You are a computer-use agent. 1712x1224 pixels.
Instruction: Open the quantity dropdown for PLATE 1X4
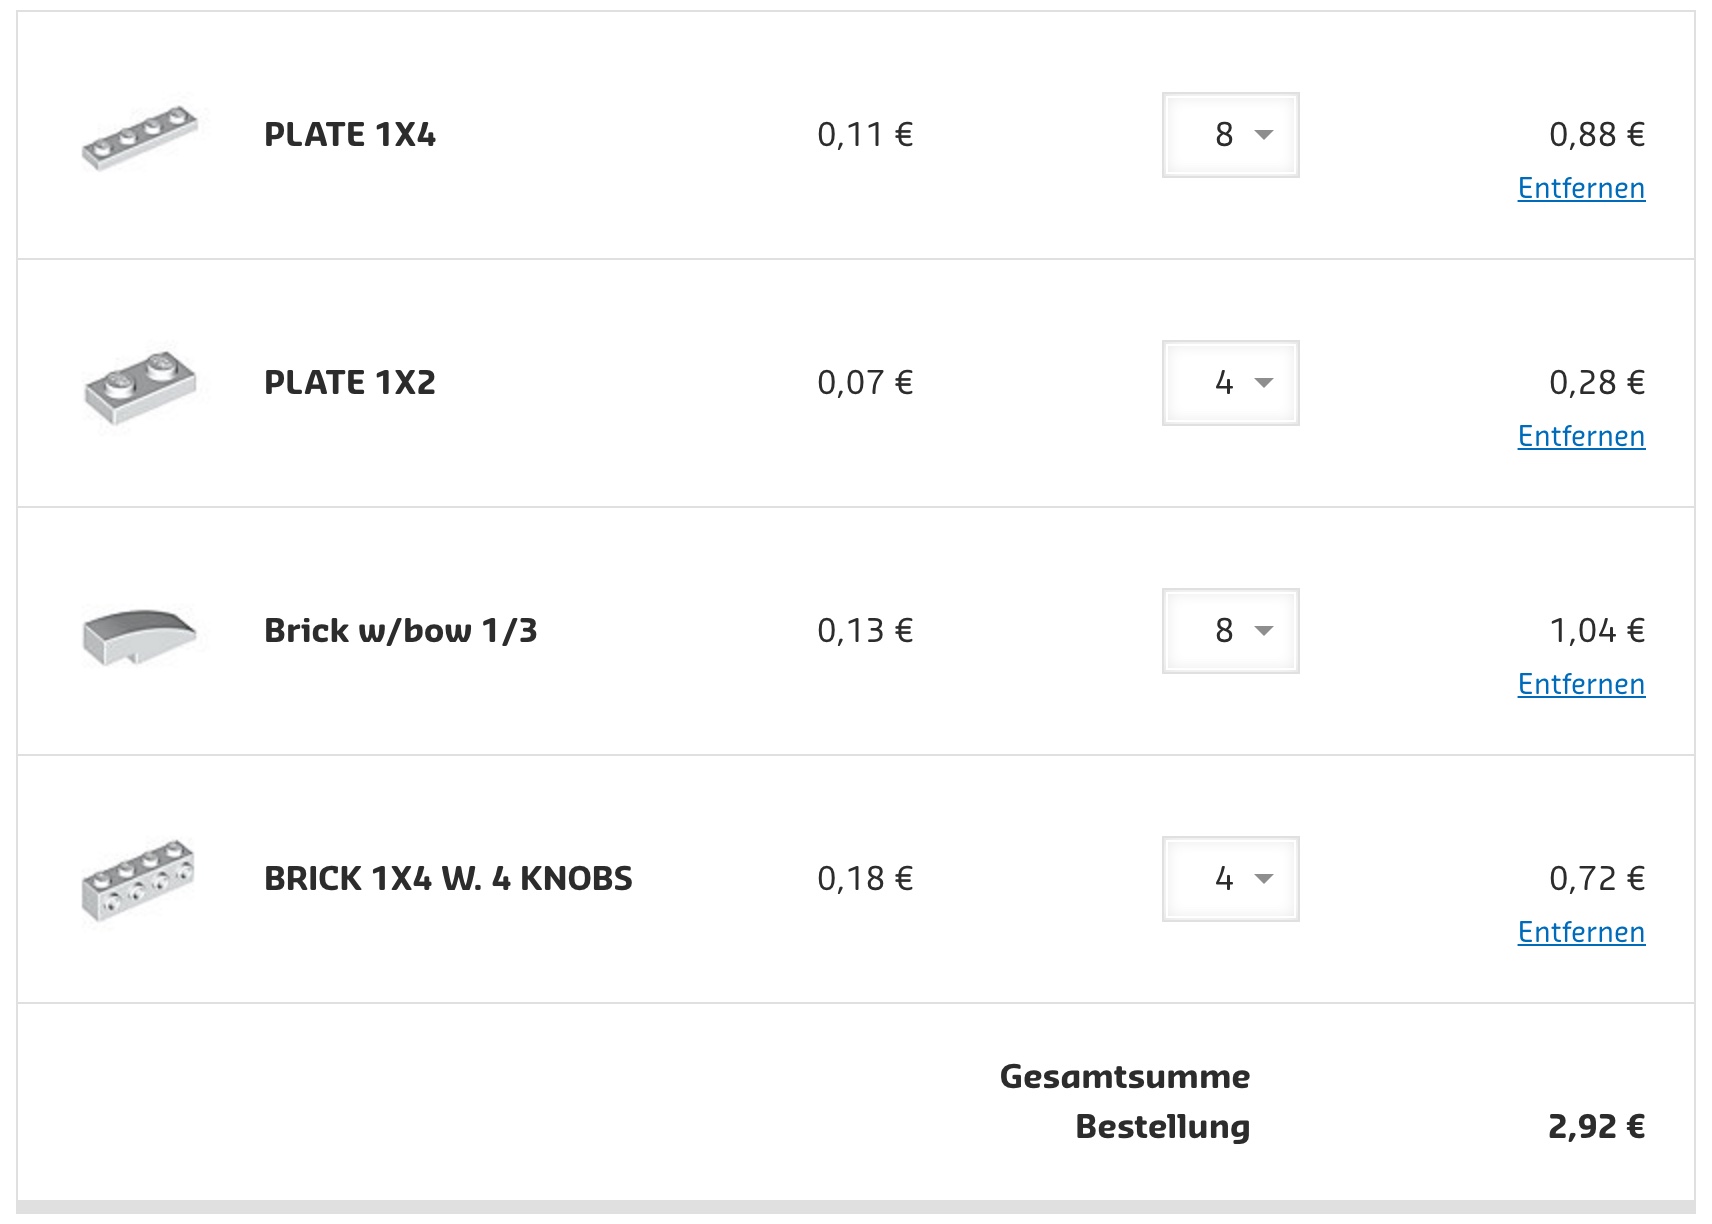pos(1230,135)
